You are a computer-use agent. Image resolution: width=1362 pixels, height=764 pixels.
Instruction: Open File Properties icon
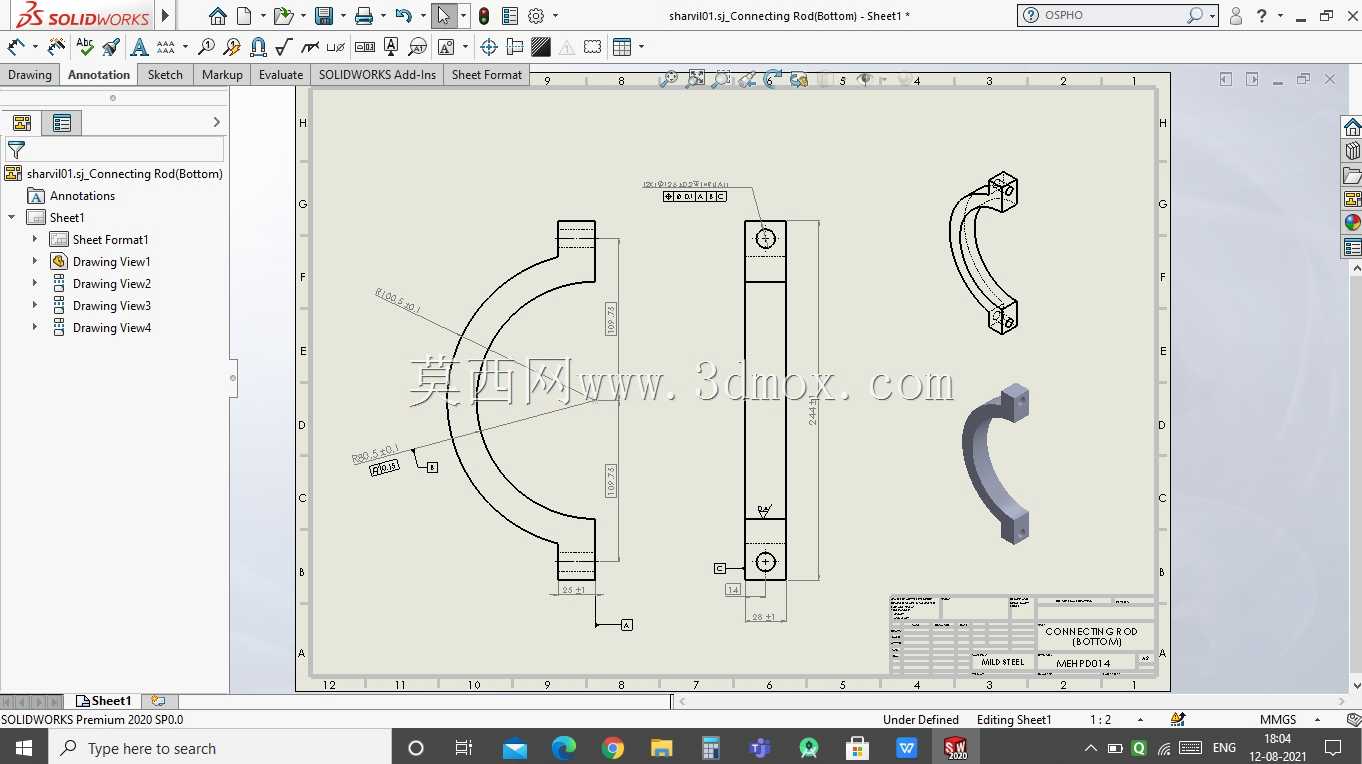pos(510,16)
